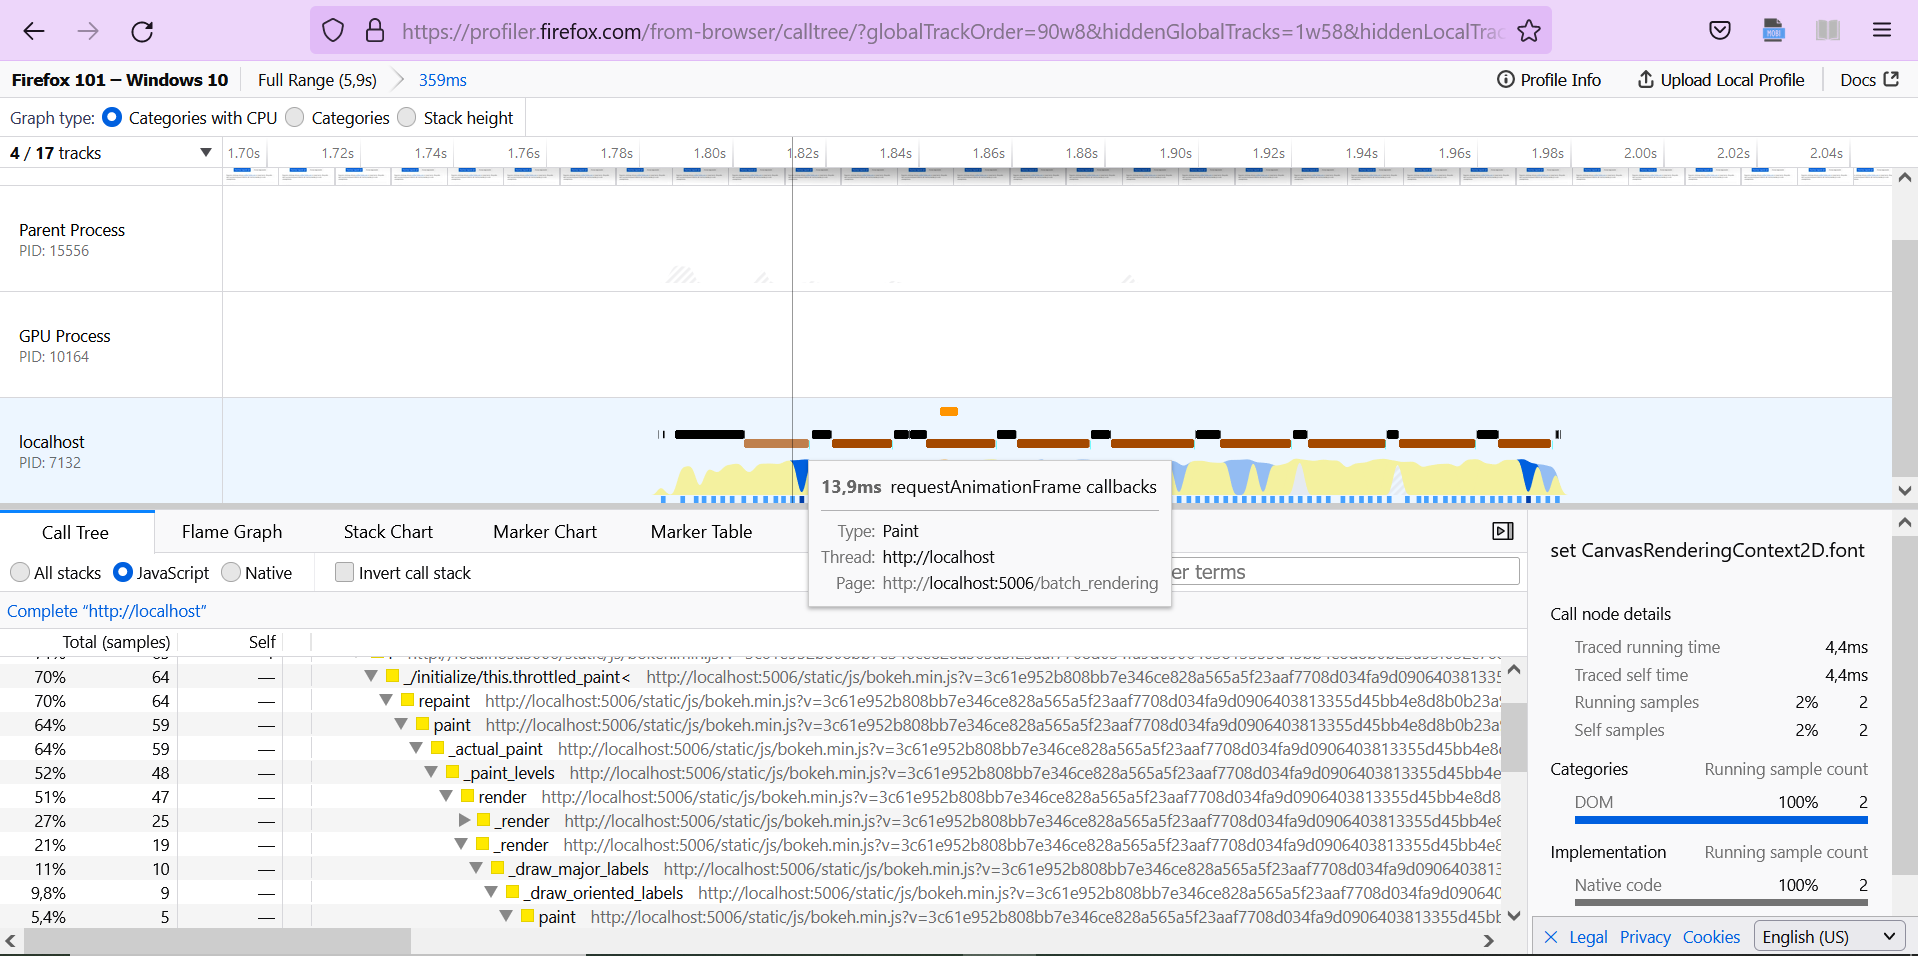The height and width of the screenshot is (956, 1918).
Task: Click the Upload Local Profile icon
Action: click(1719, 79)
